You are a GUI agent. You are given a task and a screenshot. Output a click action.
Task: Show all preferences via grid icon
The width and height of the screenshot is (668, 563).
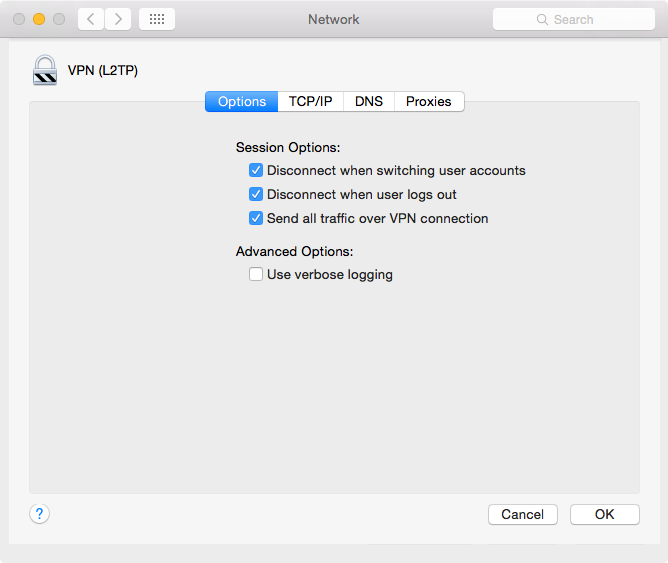point(157,19)
